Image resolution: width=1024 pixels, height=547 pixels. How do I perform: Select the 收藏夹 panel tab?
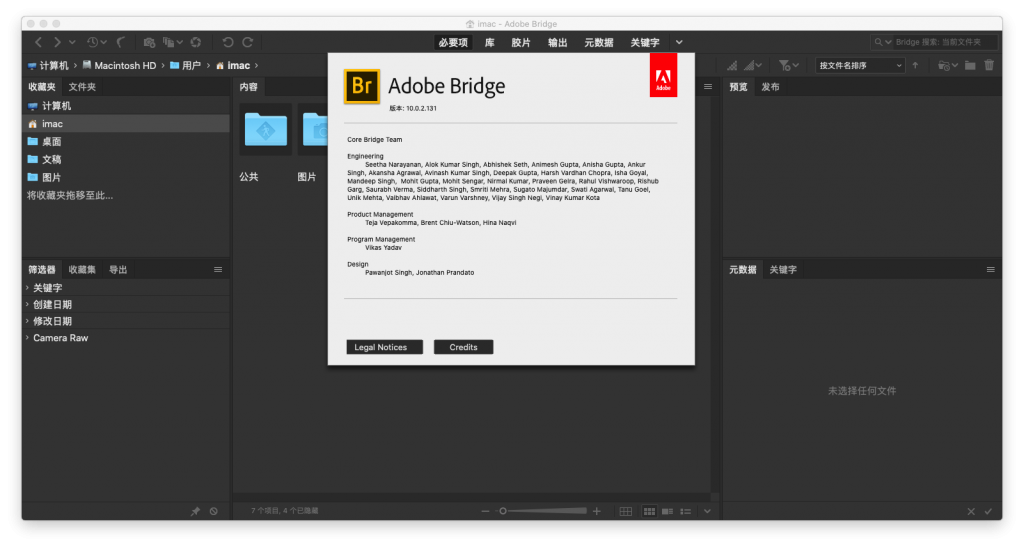click(x=42, y=87)
